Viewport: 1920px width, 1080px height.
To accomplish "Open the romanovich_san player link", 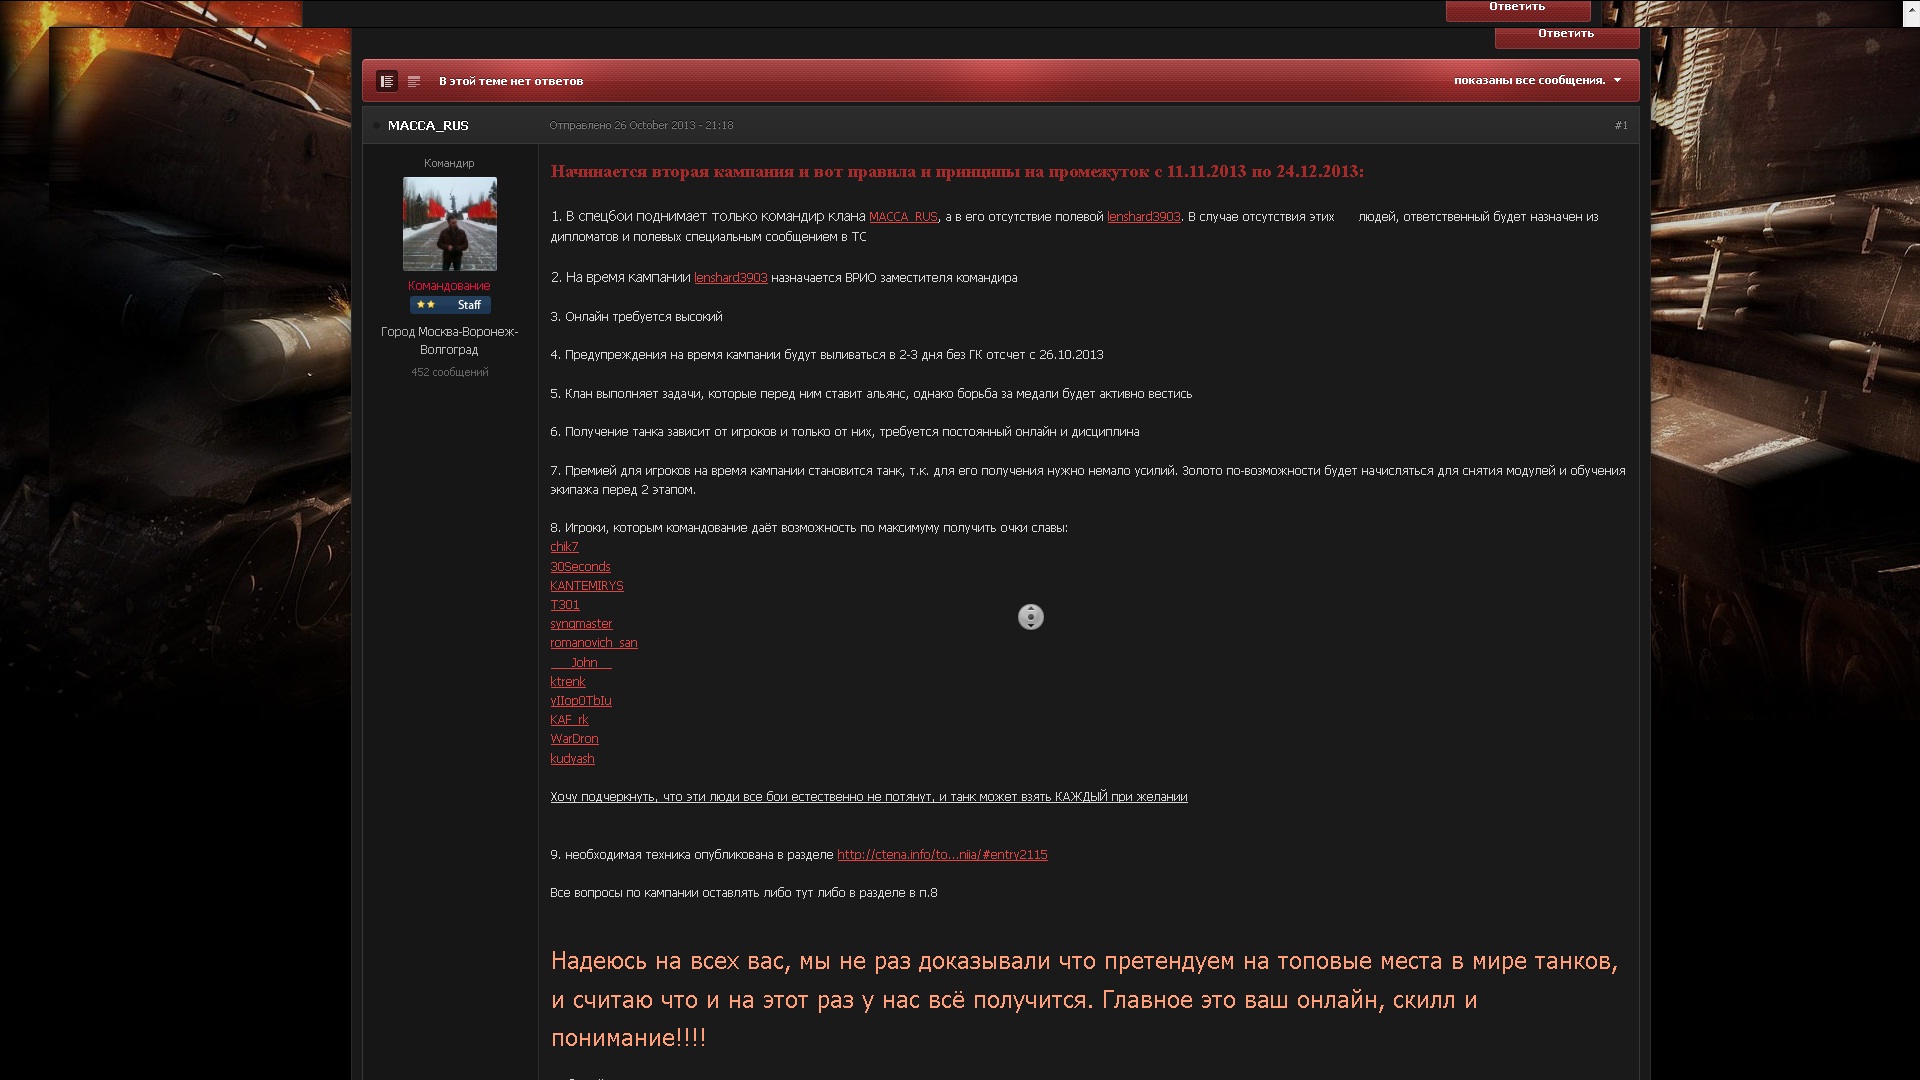I will point(593,643).
